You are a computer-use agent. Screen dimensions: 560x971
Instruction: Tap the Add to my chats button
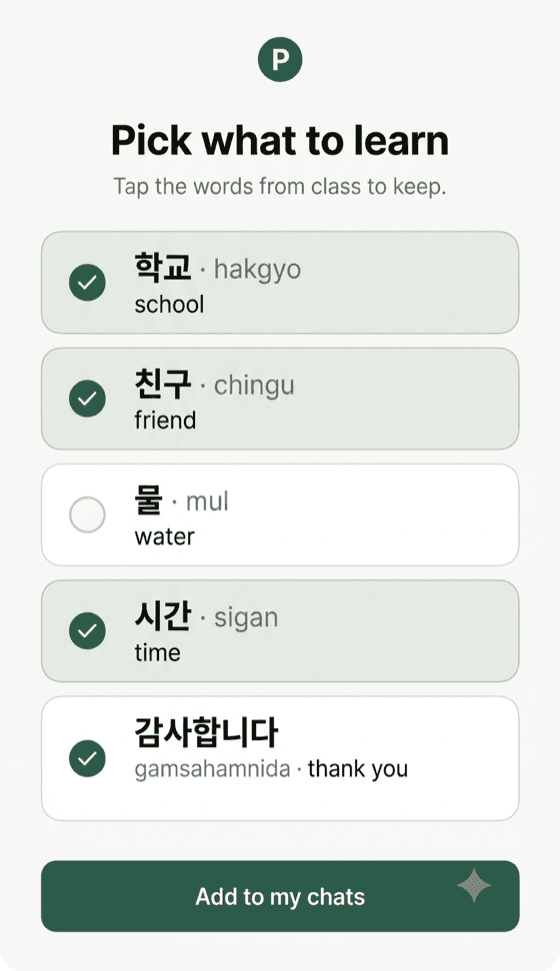tap(280, 896)
